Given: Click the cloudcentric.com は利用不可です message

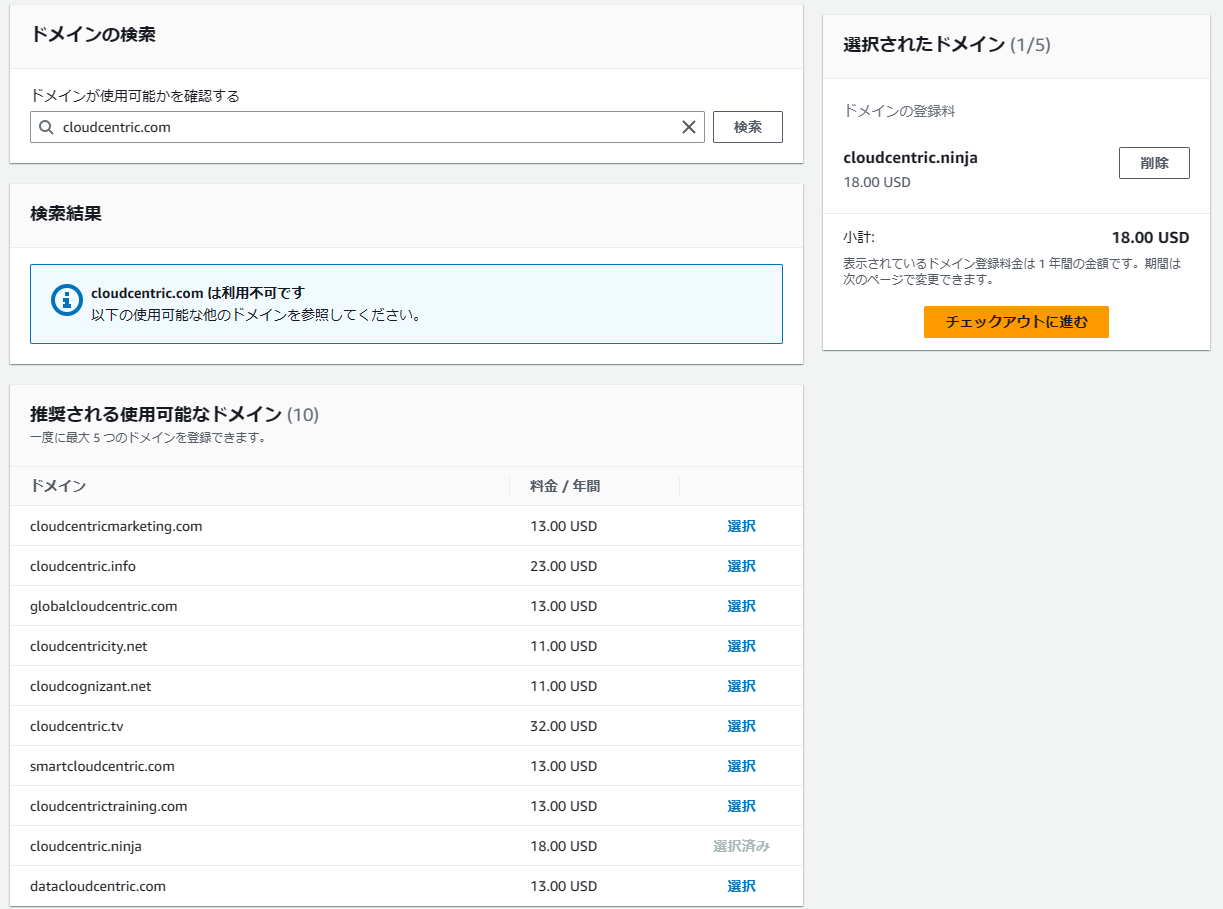Looking at the screenshot, I should [x=198, y=293].
